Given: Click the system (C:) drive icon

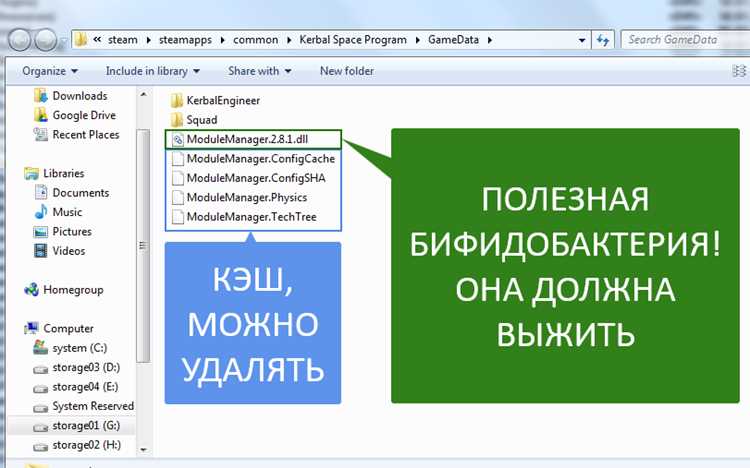Looking at the screenshot, I should 41,348.
